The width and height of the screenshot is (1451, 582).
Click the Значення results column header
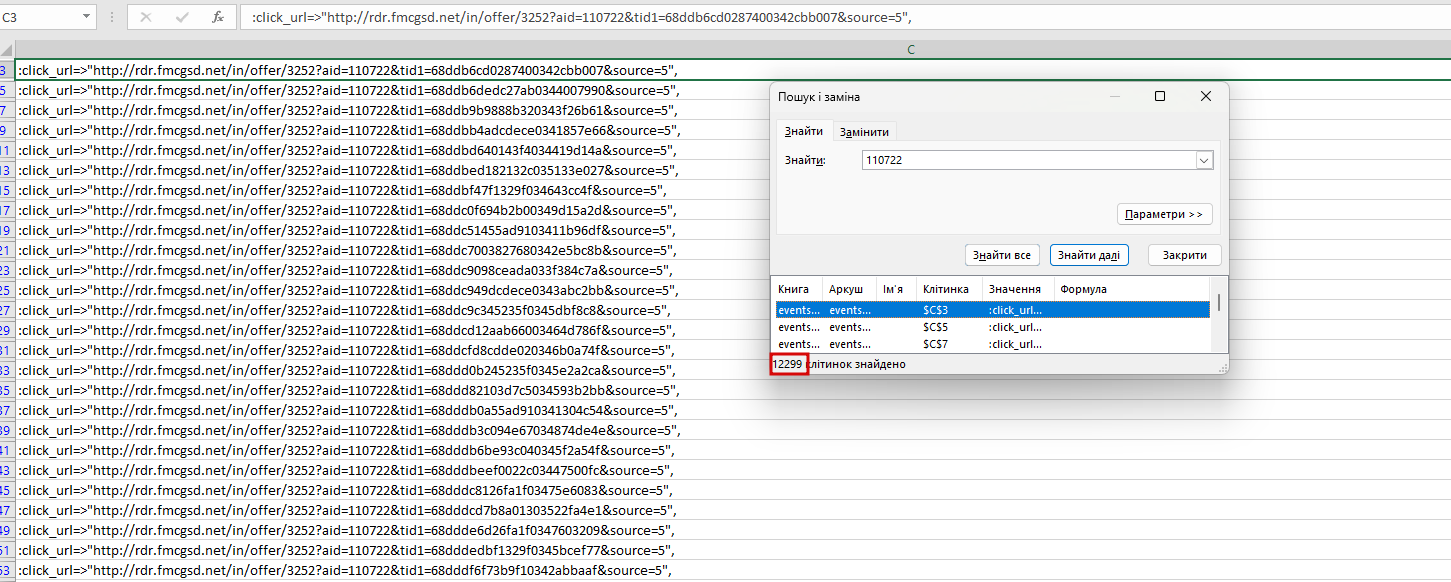pos(1018,289)
